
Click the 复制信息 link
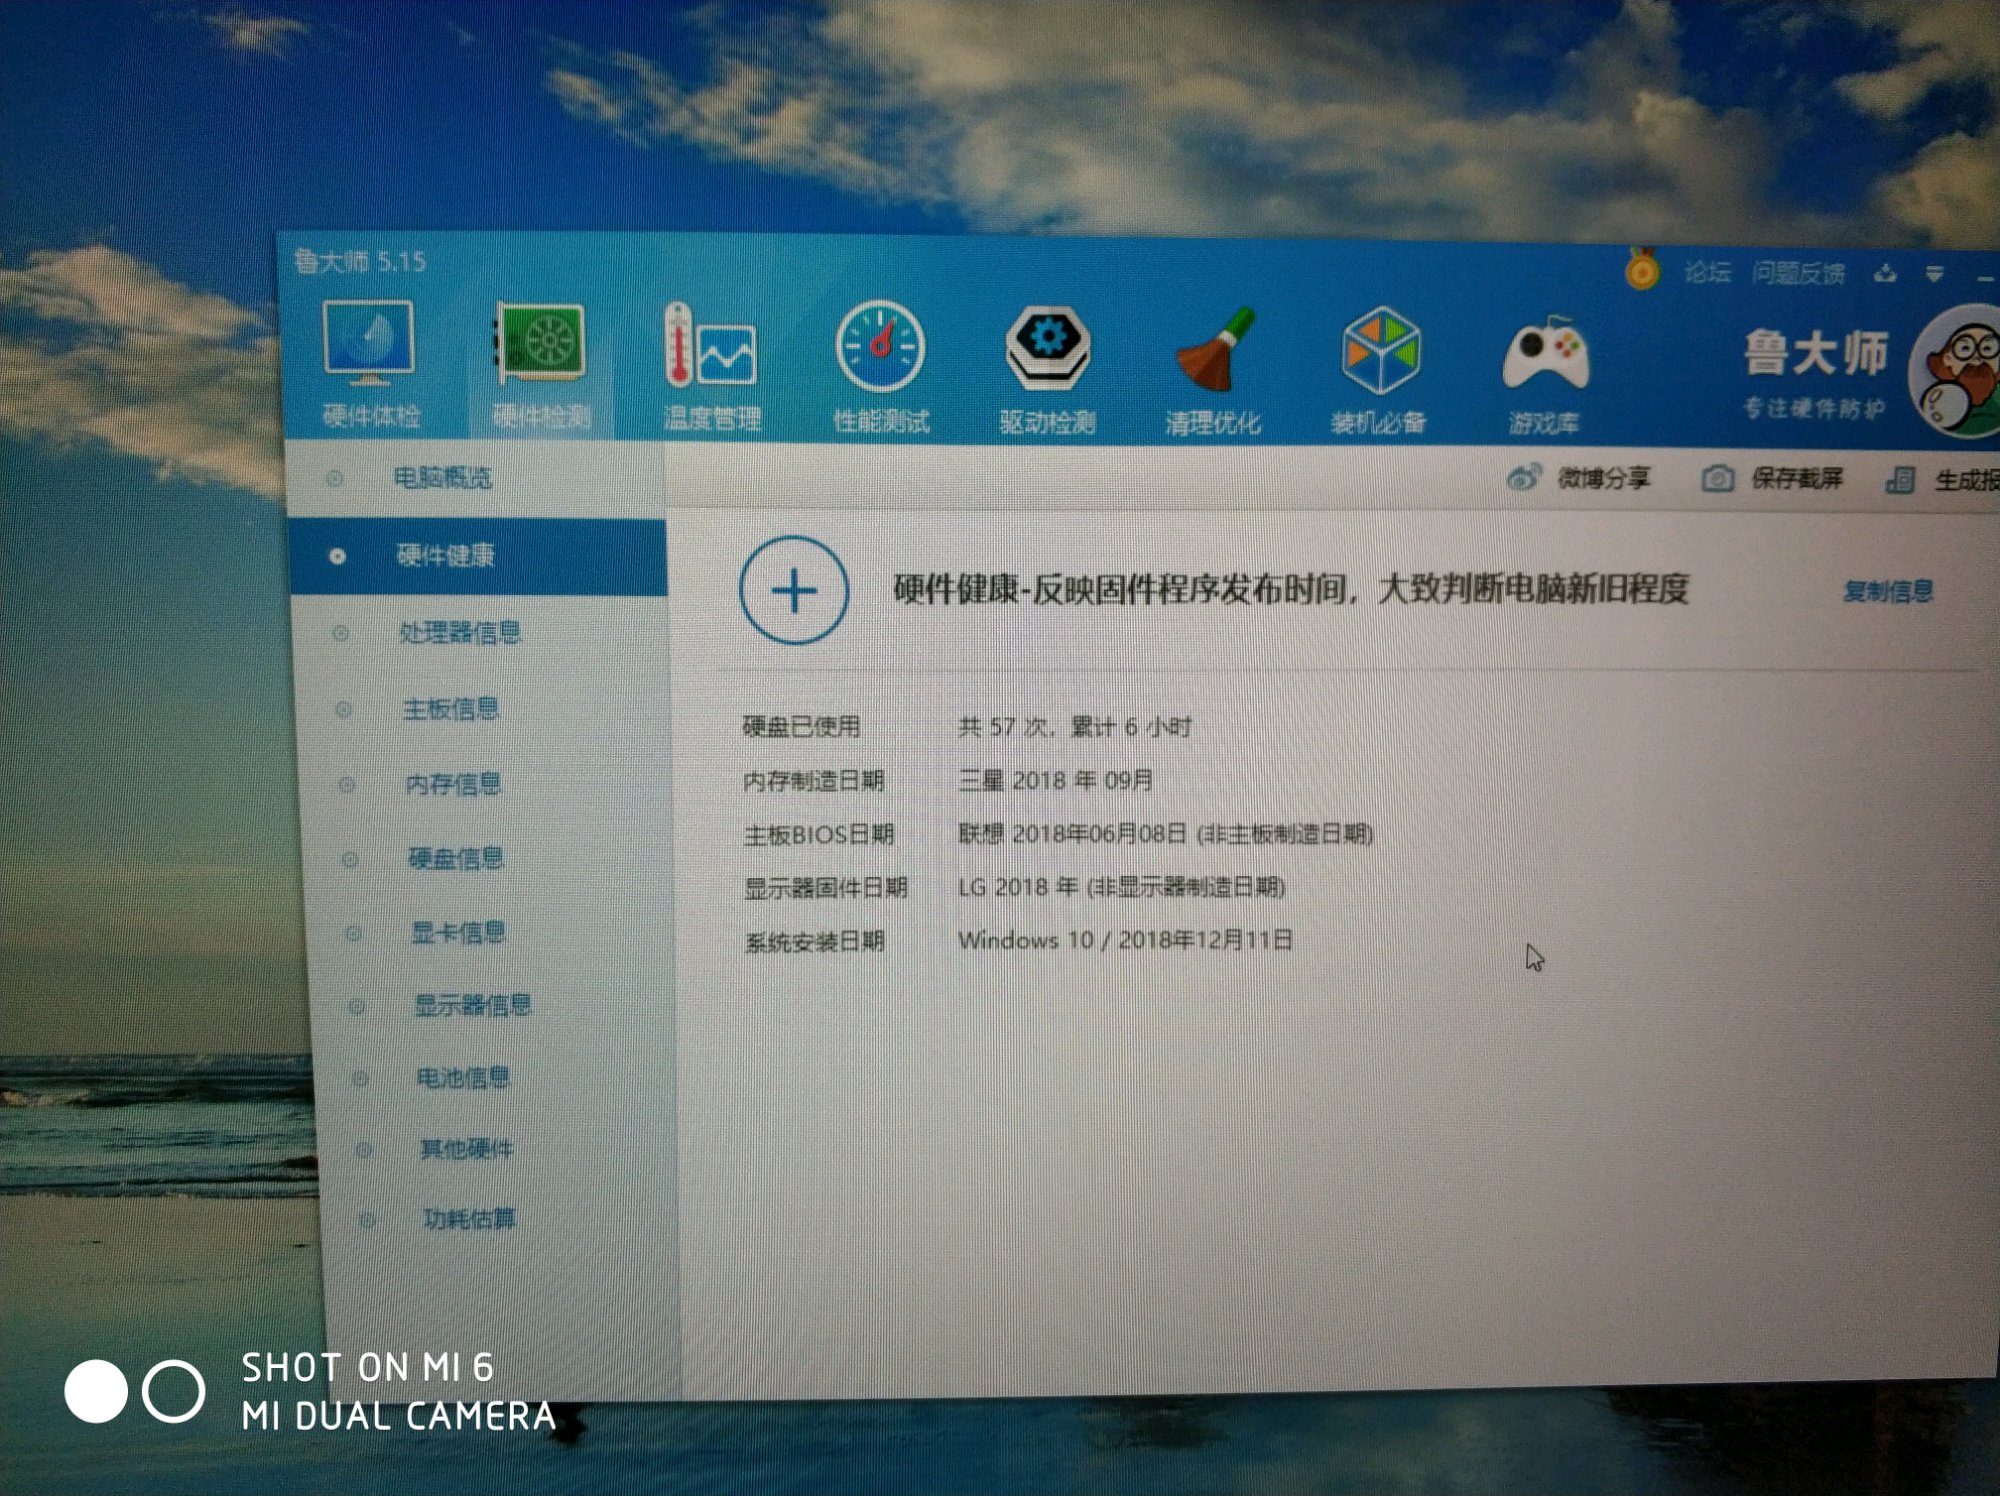pyautogui.click(x=1887, y=591)
